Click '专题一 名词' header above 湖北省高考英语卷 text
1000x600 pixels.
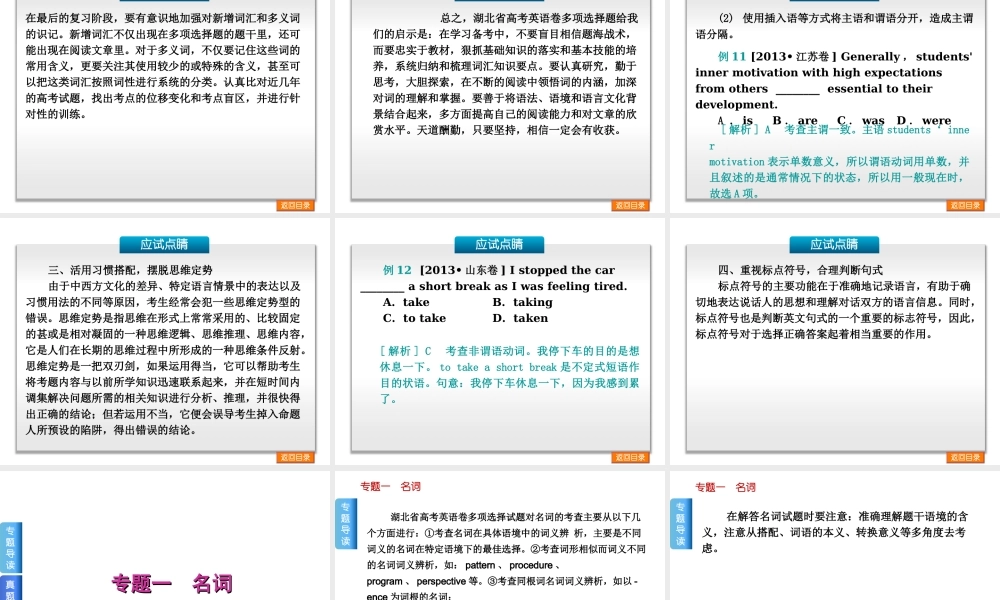(390, 487)
